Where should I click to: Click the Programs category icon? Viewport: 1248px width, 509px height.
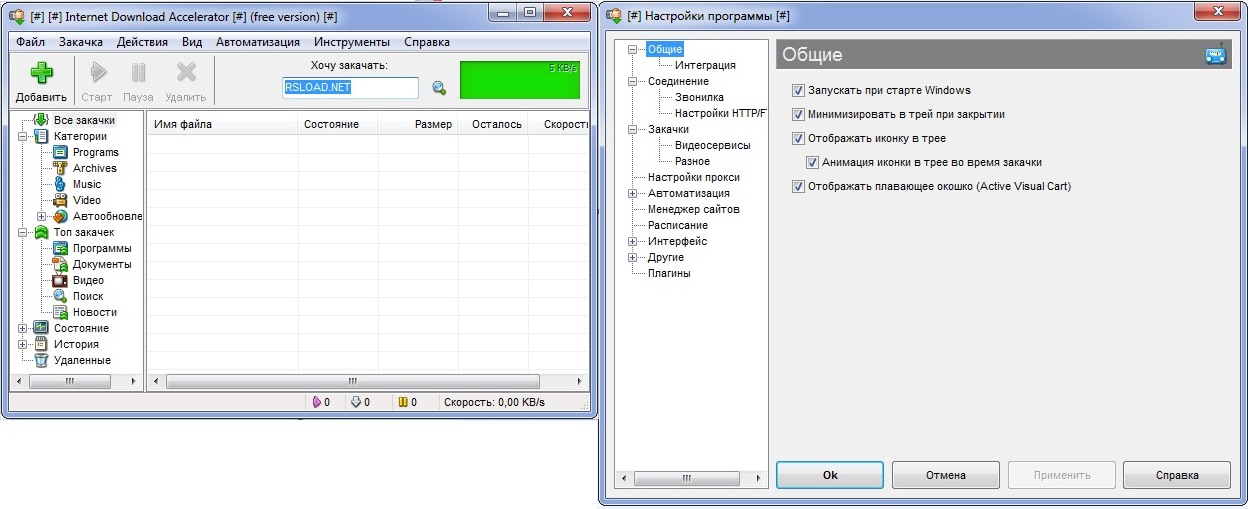point(60,152)
